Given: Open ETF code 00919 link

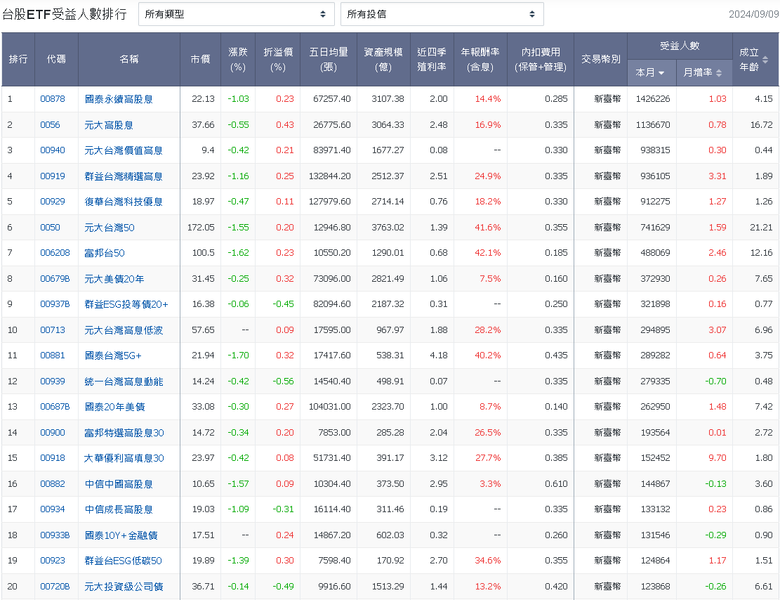Looking at the screenshot, I should (52, 176).
